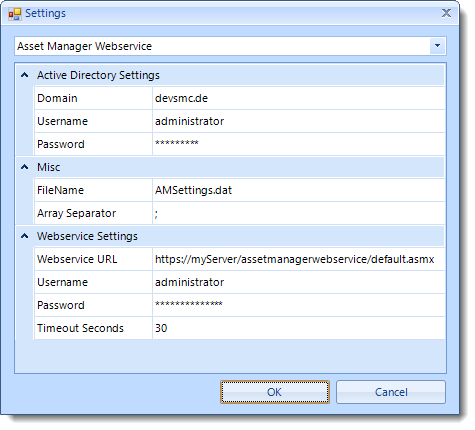Collapse the Misc section chevron

24,167
